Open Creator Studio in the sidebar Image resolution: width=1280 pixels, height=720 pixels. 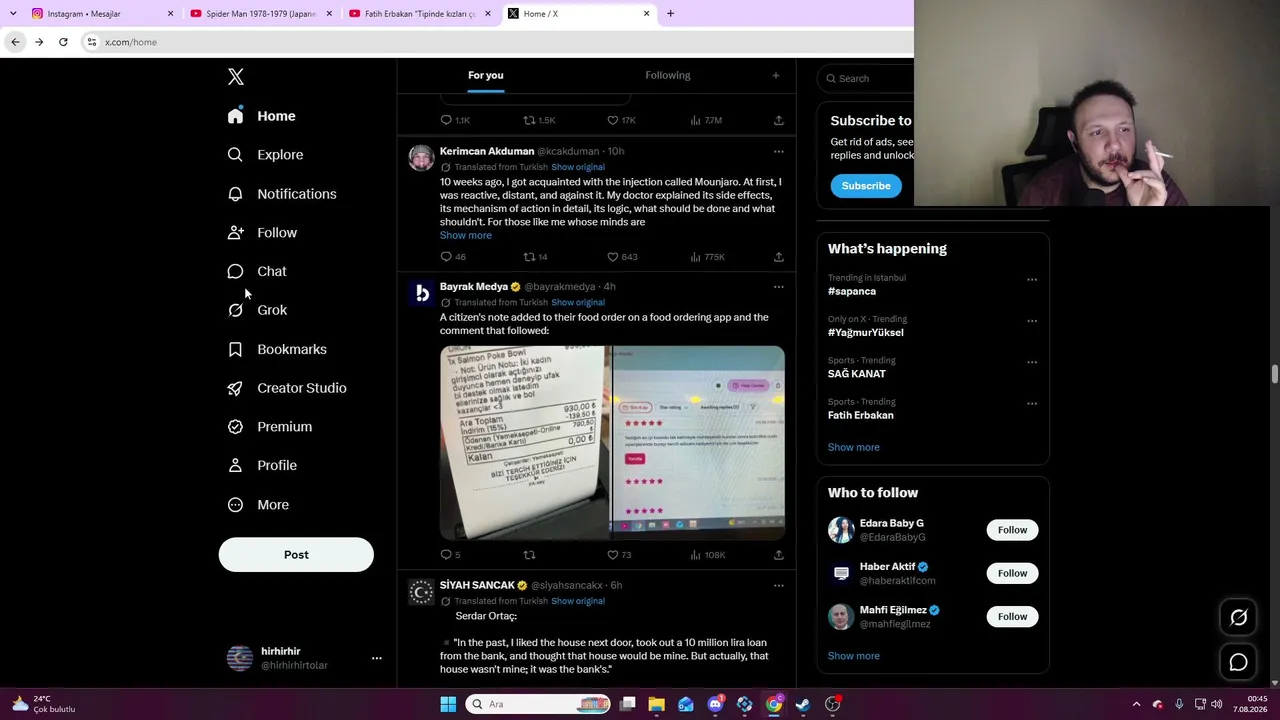pyautogui.click(x=287, y=388)
